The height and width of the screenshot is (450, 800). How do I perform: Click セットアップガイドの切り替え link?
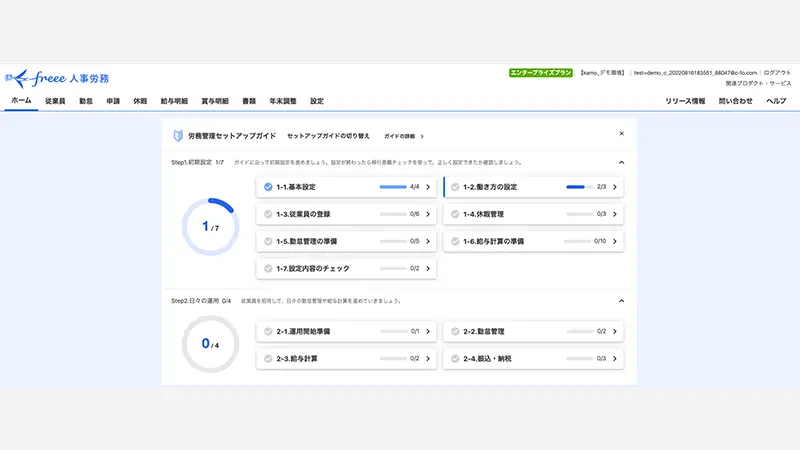click(x=328, y=136)
